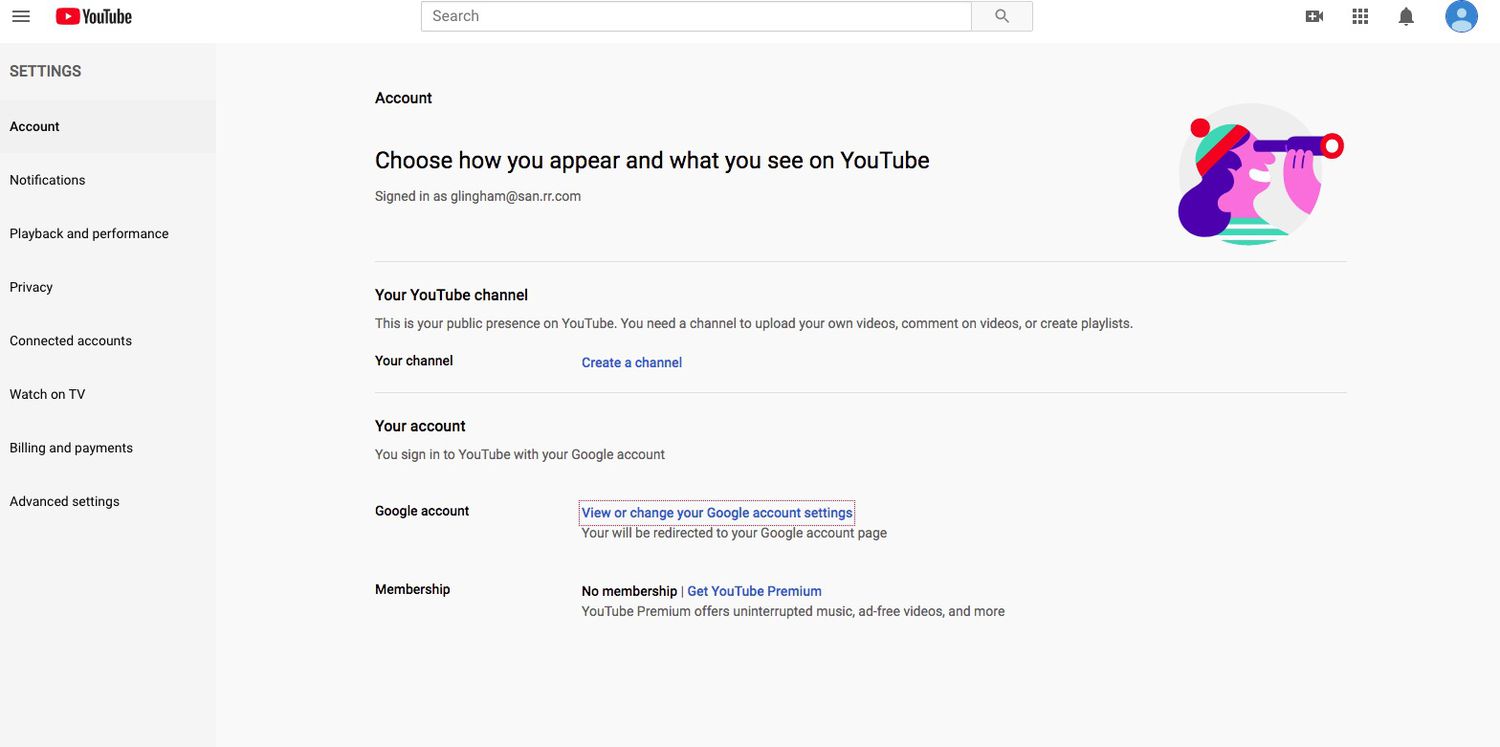Viewport: 1500px width, 747px height.
Task: Open Connected accounts settings
Action: (71, 341)
